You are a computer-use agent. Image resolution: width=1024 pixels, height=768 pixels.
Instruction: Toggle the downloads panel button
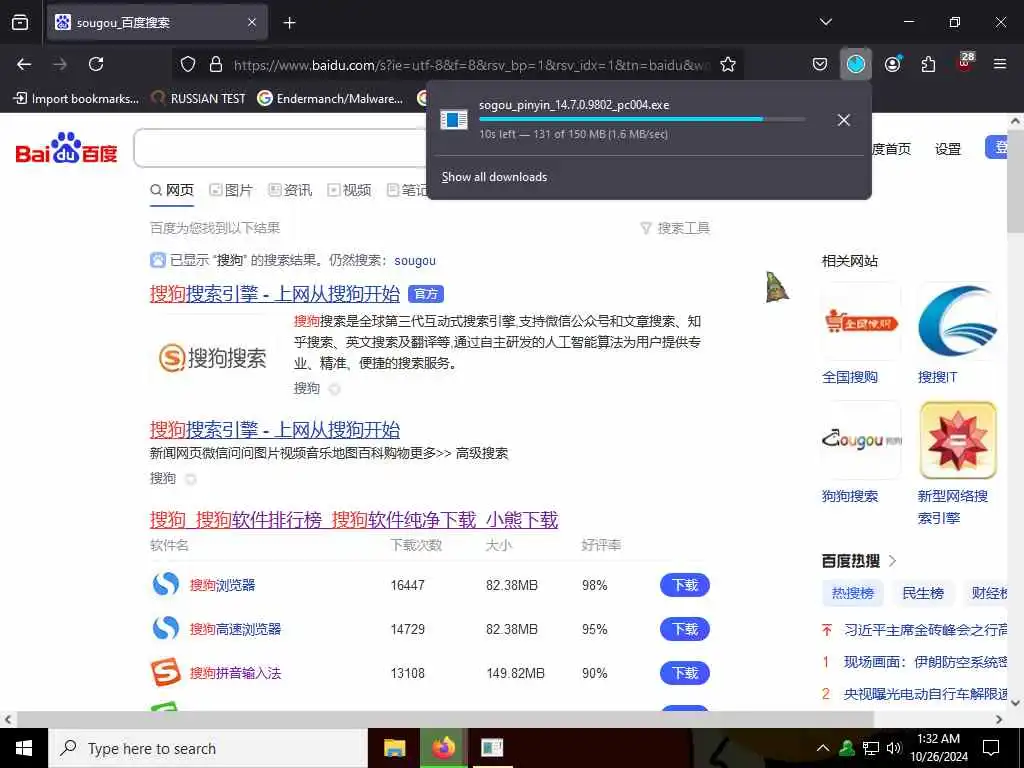(x=856, y=64)
